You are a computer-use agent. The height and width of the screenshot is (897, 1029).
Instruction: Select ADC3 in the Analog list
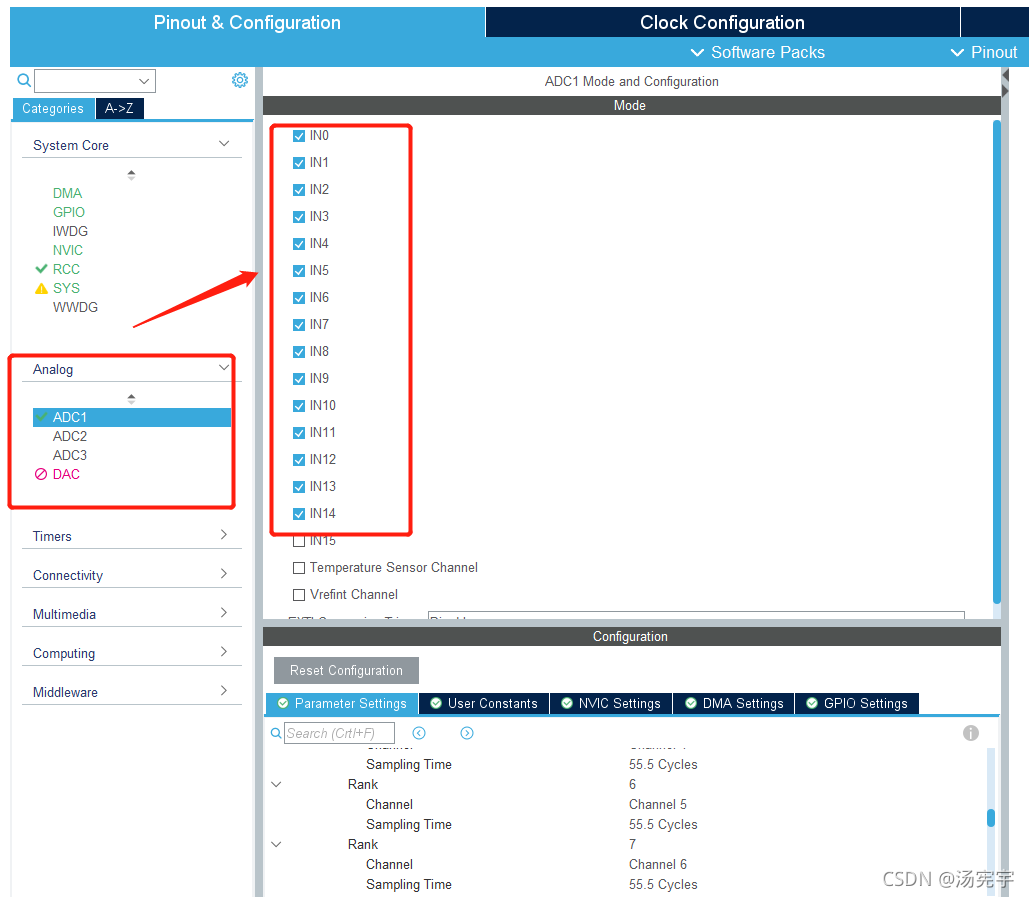(70, 455)
